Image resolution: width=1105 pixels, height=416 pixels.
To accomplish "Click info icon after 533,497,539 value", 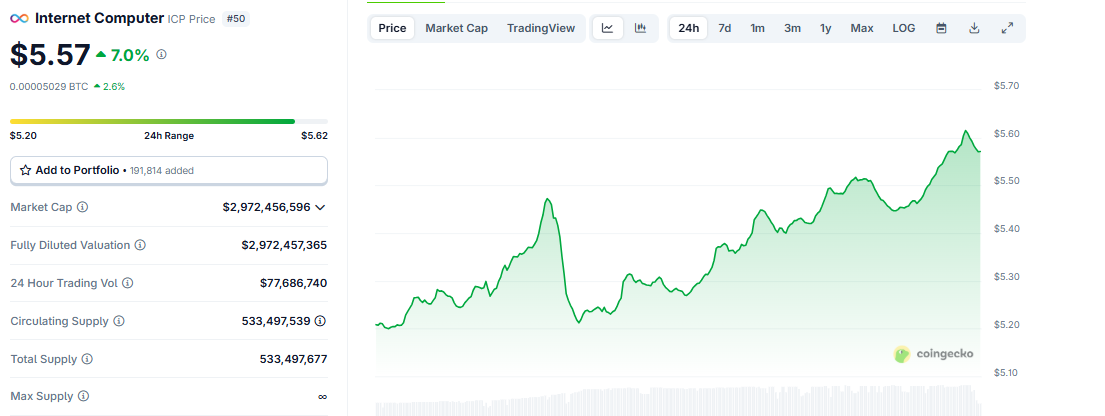I will pos(321,321).
